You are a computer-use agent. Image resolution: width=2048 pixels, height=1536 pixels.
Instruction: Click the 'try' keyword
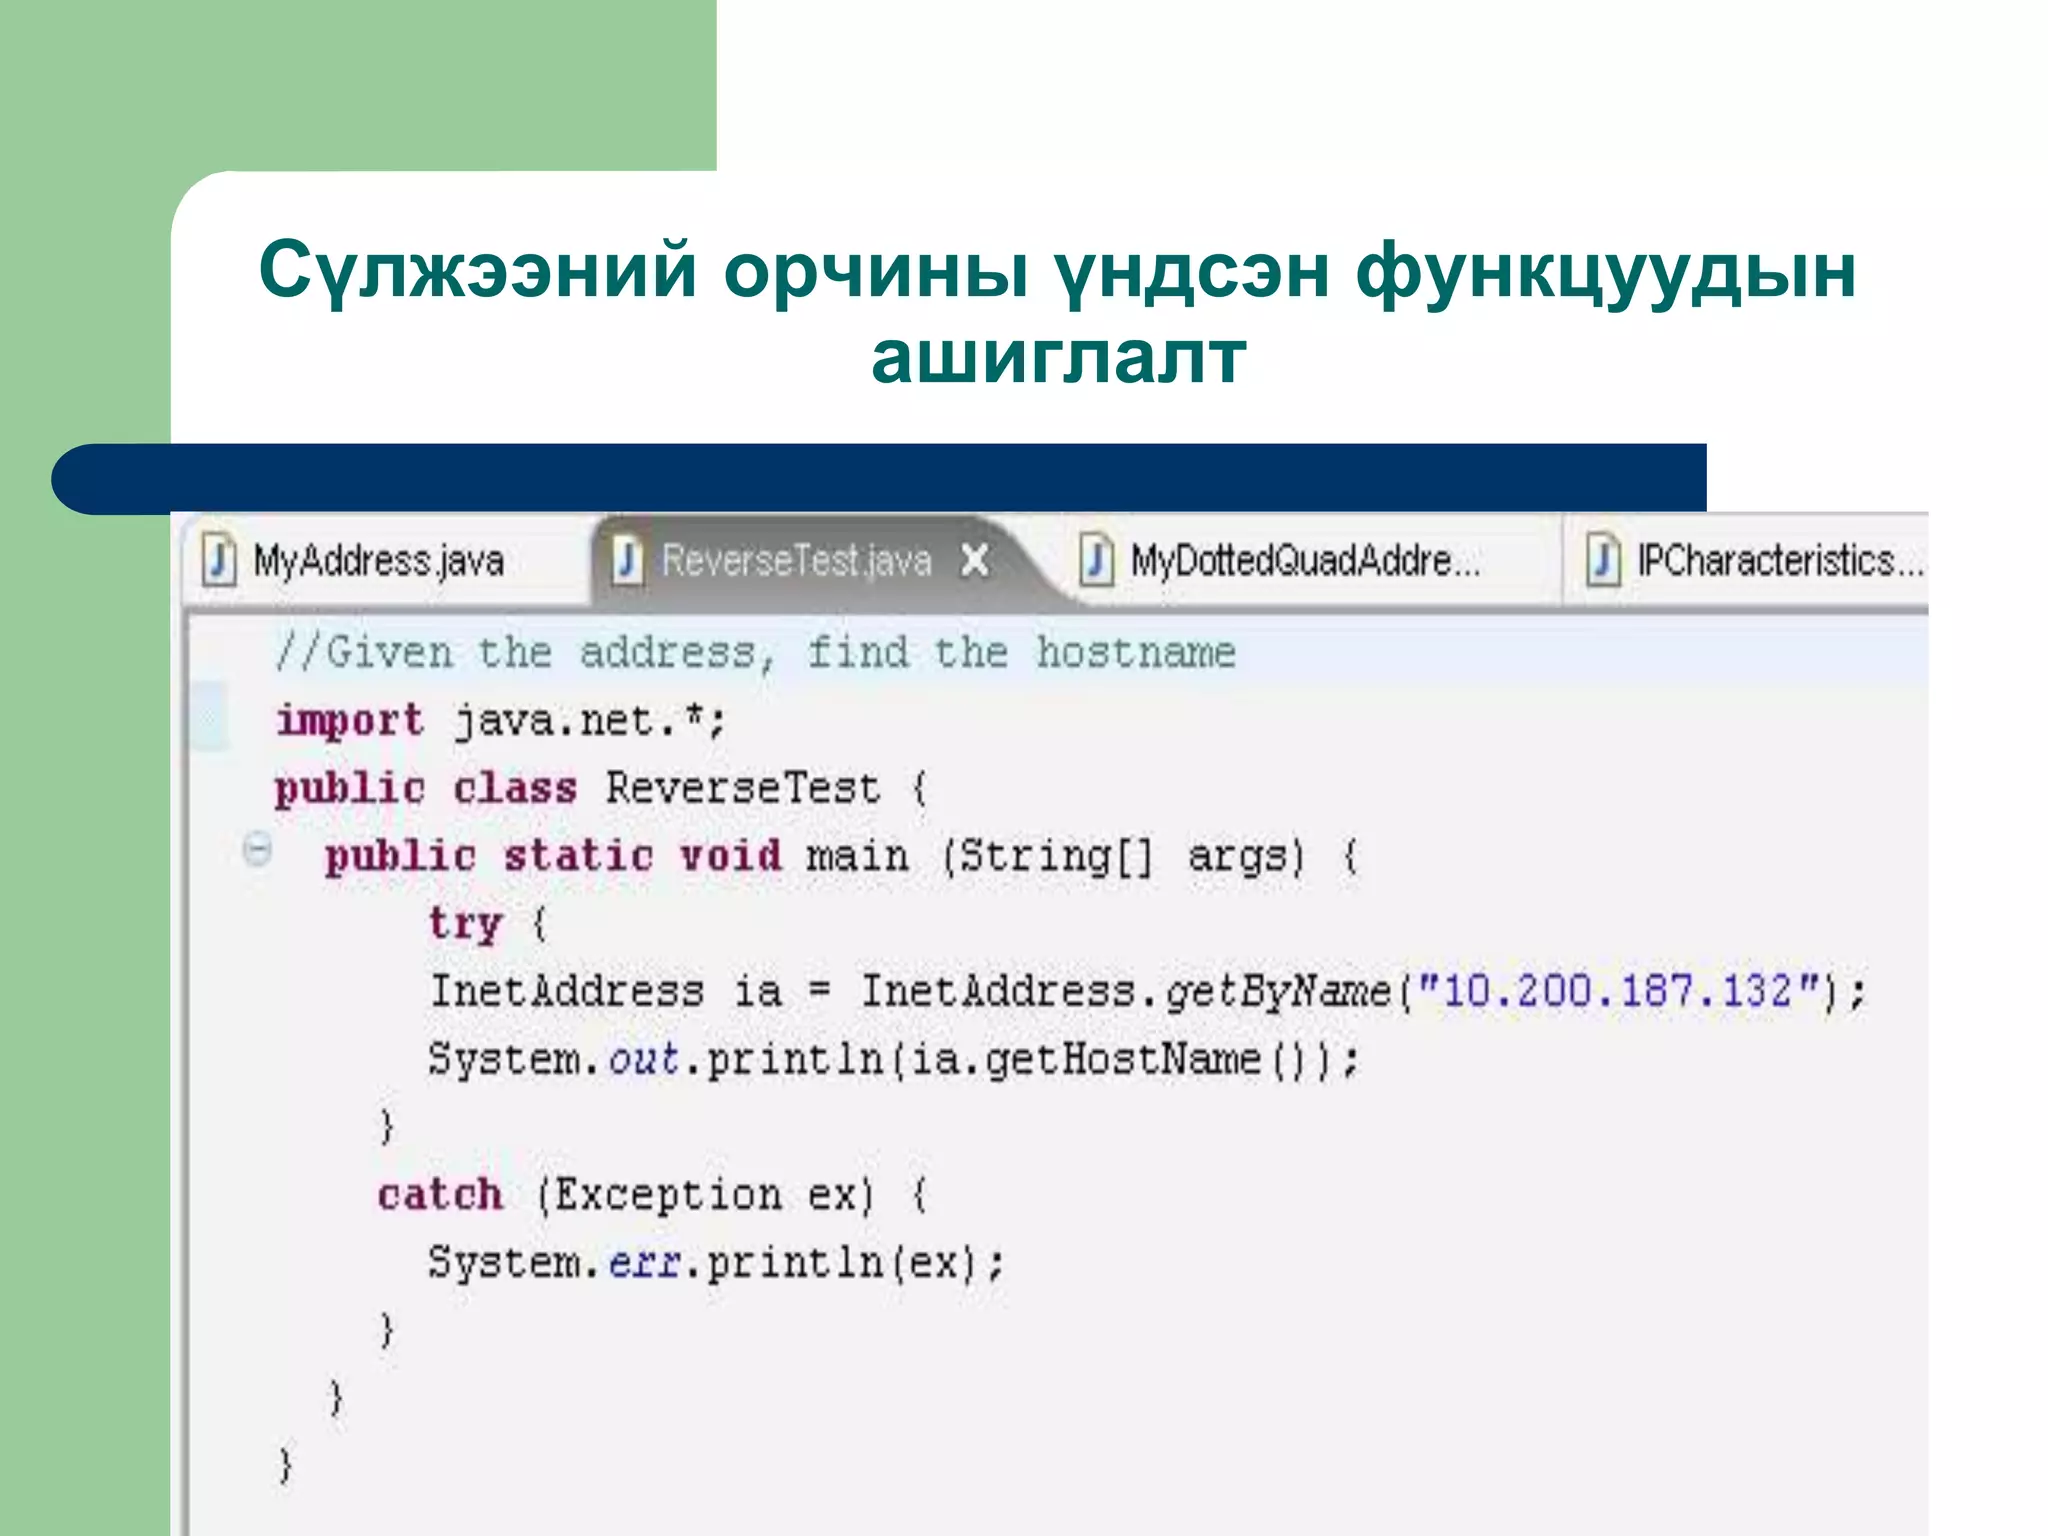click(465, 924)
